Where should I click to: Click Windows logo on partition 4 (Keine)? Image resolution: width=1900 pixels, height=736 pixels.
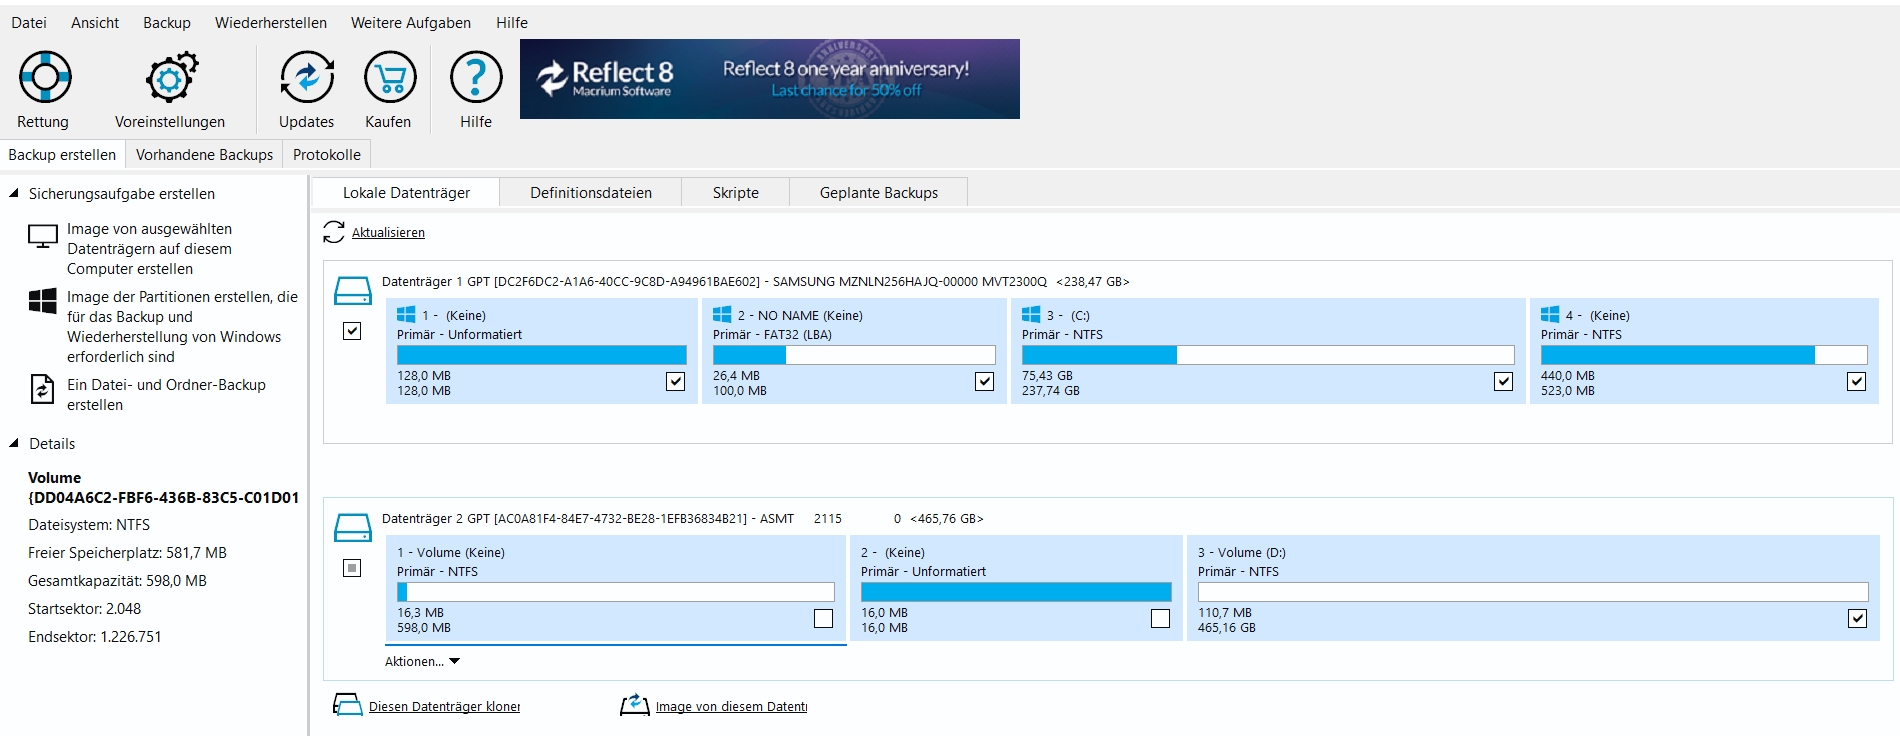(1550, 314)
